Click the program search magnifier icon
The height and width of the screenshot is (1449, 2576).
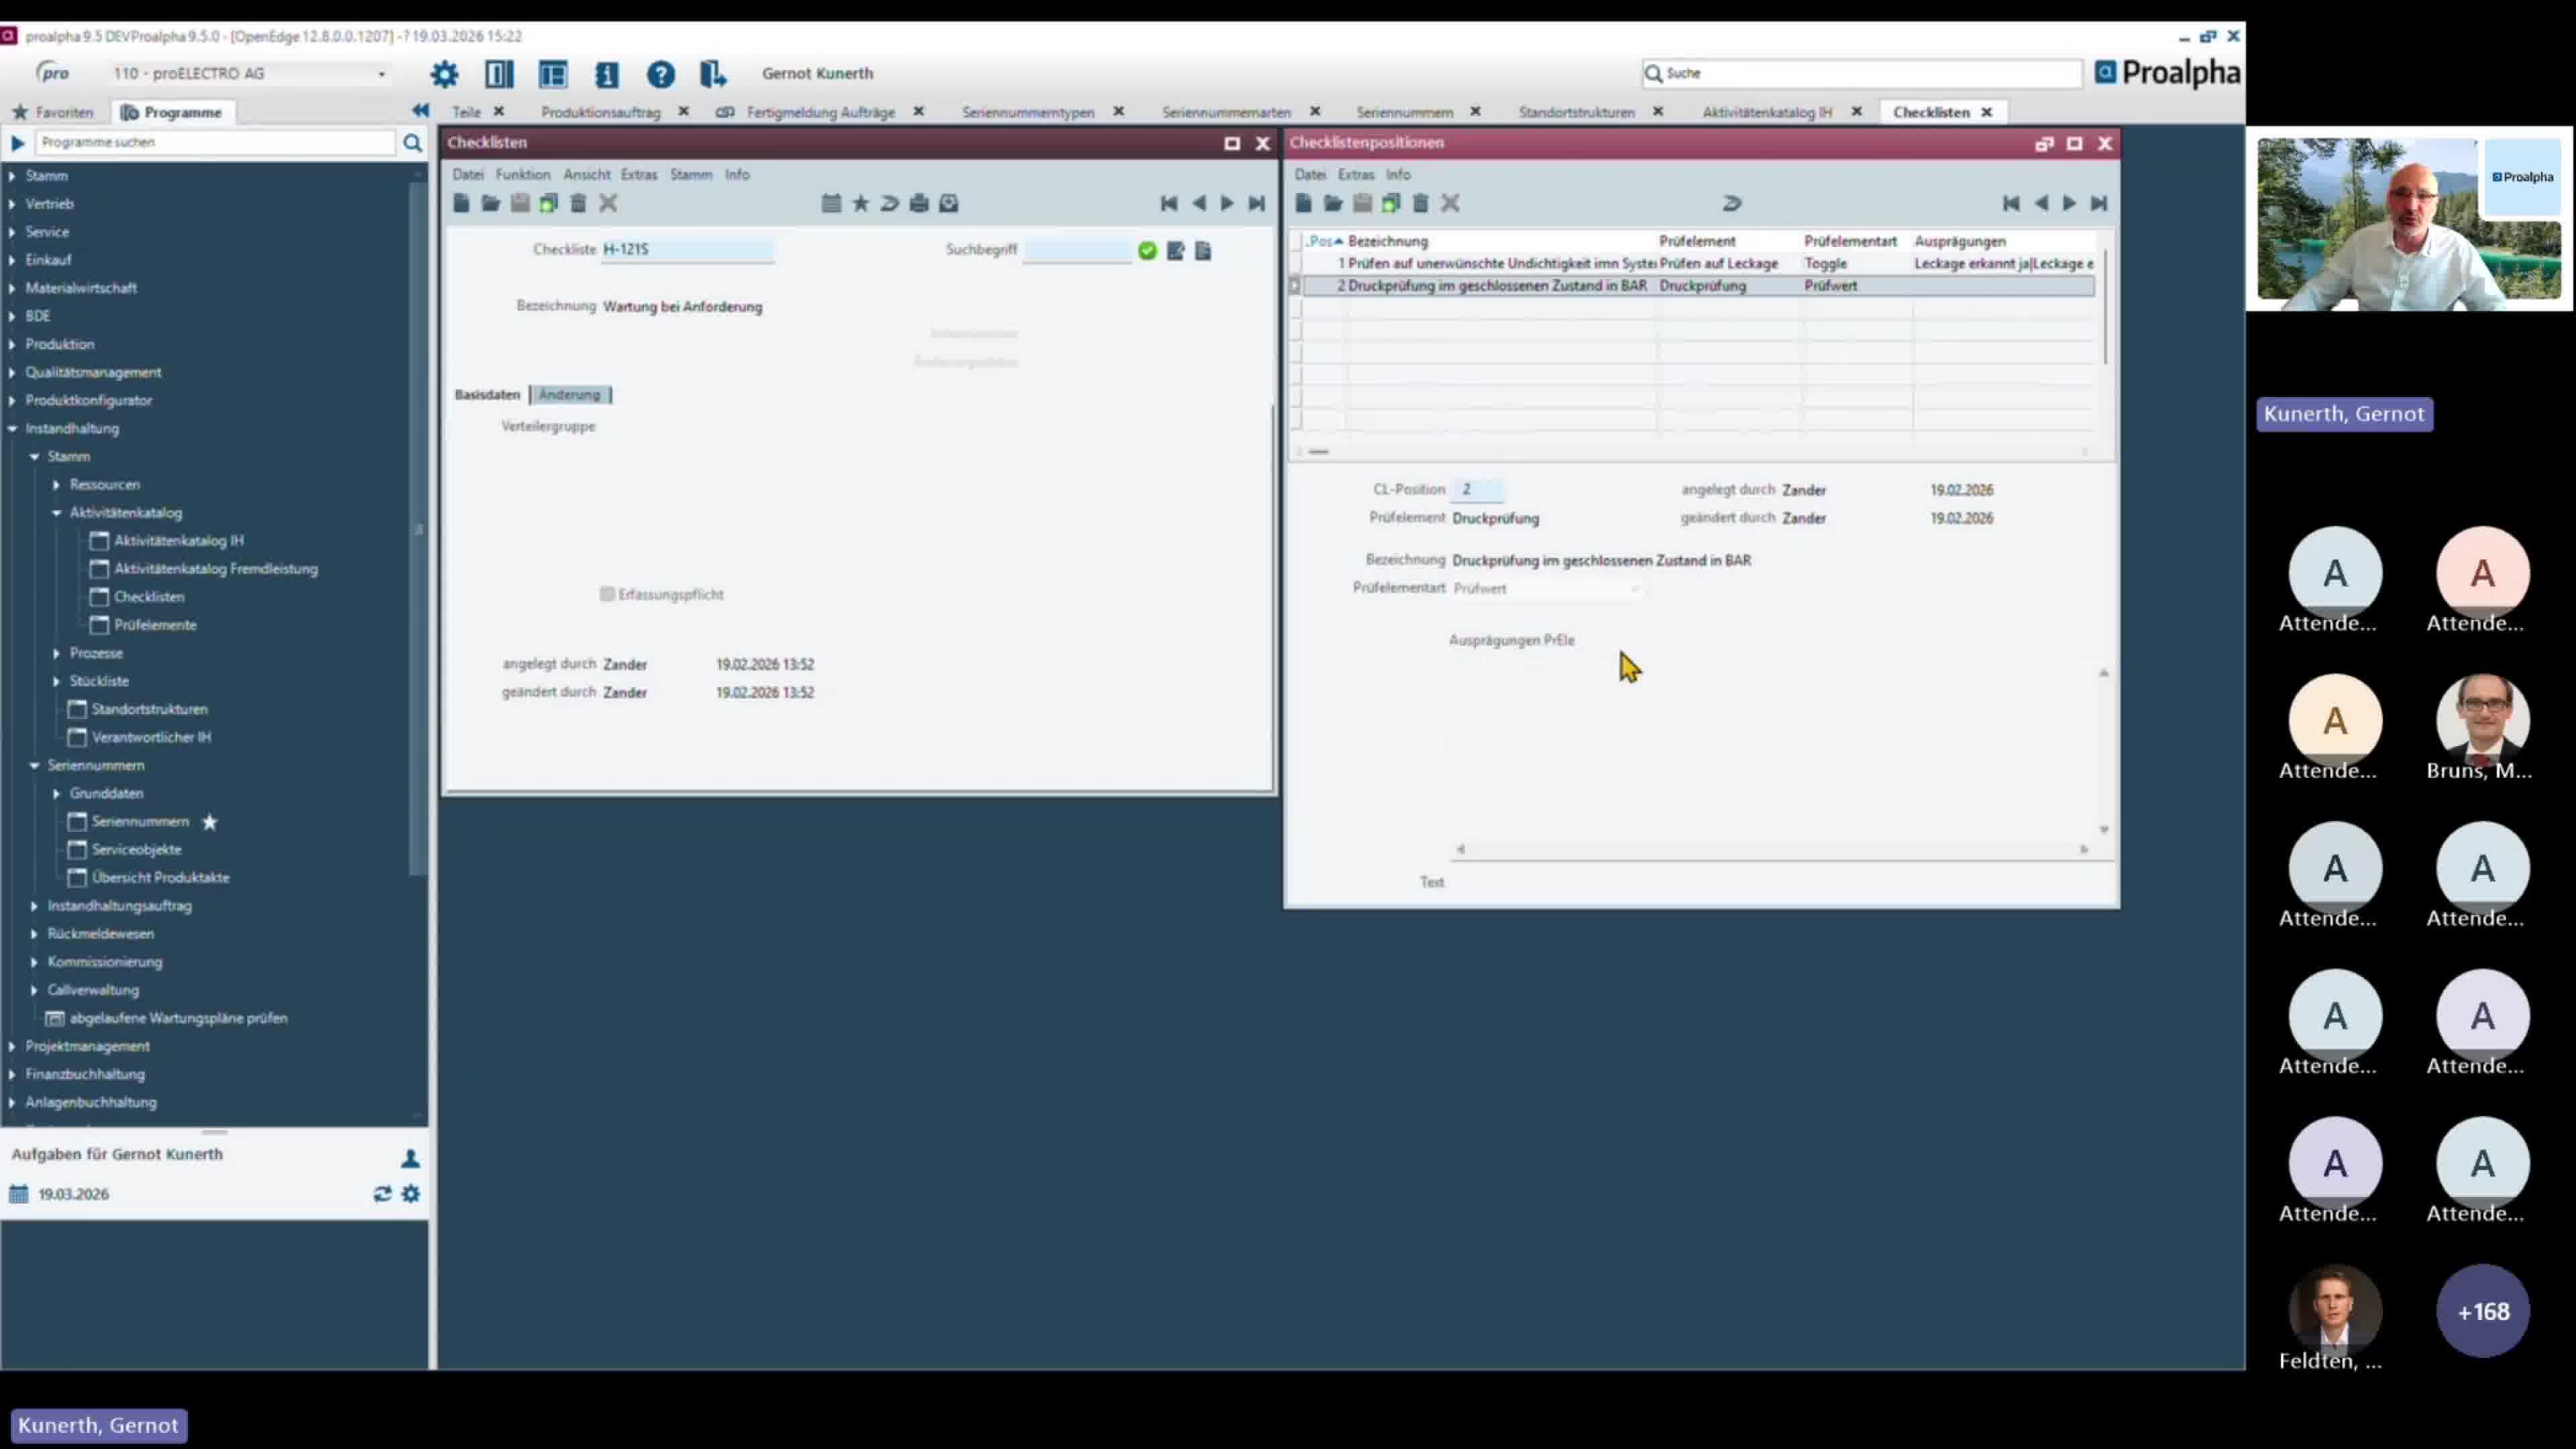[412, 143]
